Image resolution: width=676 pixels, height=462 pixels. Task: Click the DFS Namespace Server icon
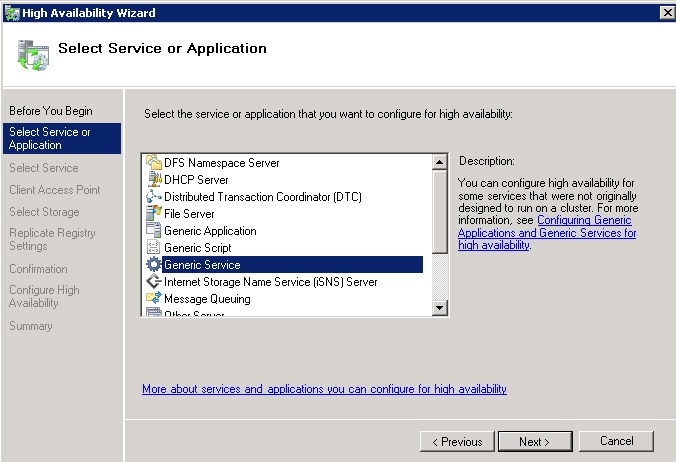153,163
